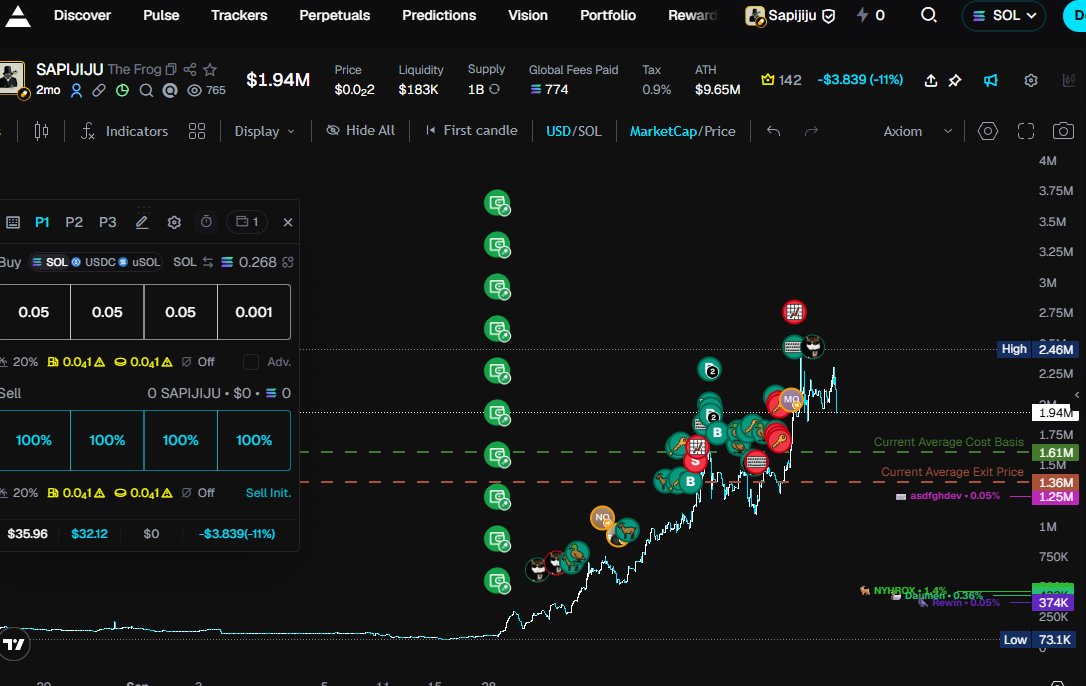Click the eye viewers count 765
Viewport: 1086px width, 686px height.
pos(207,90)
